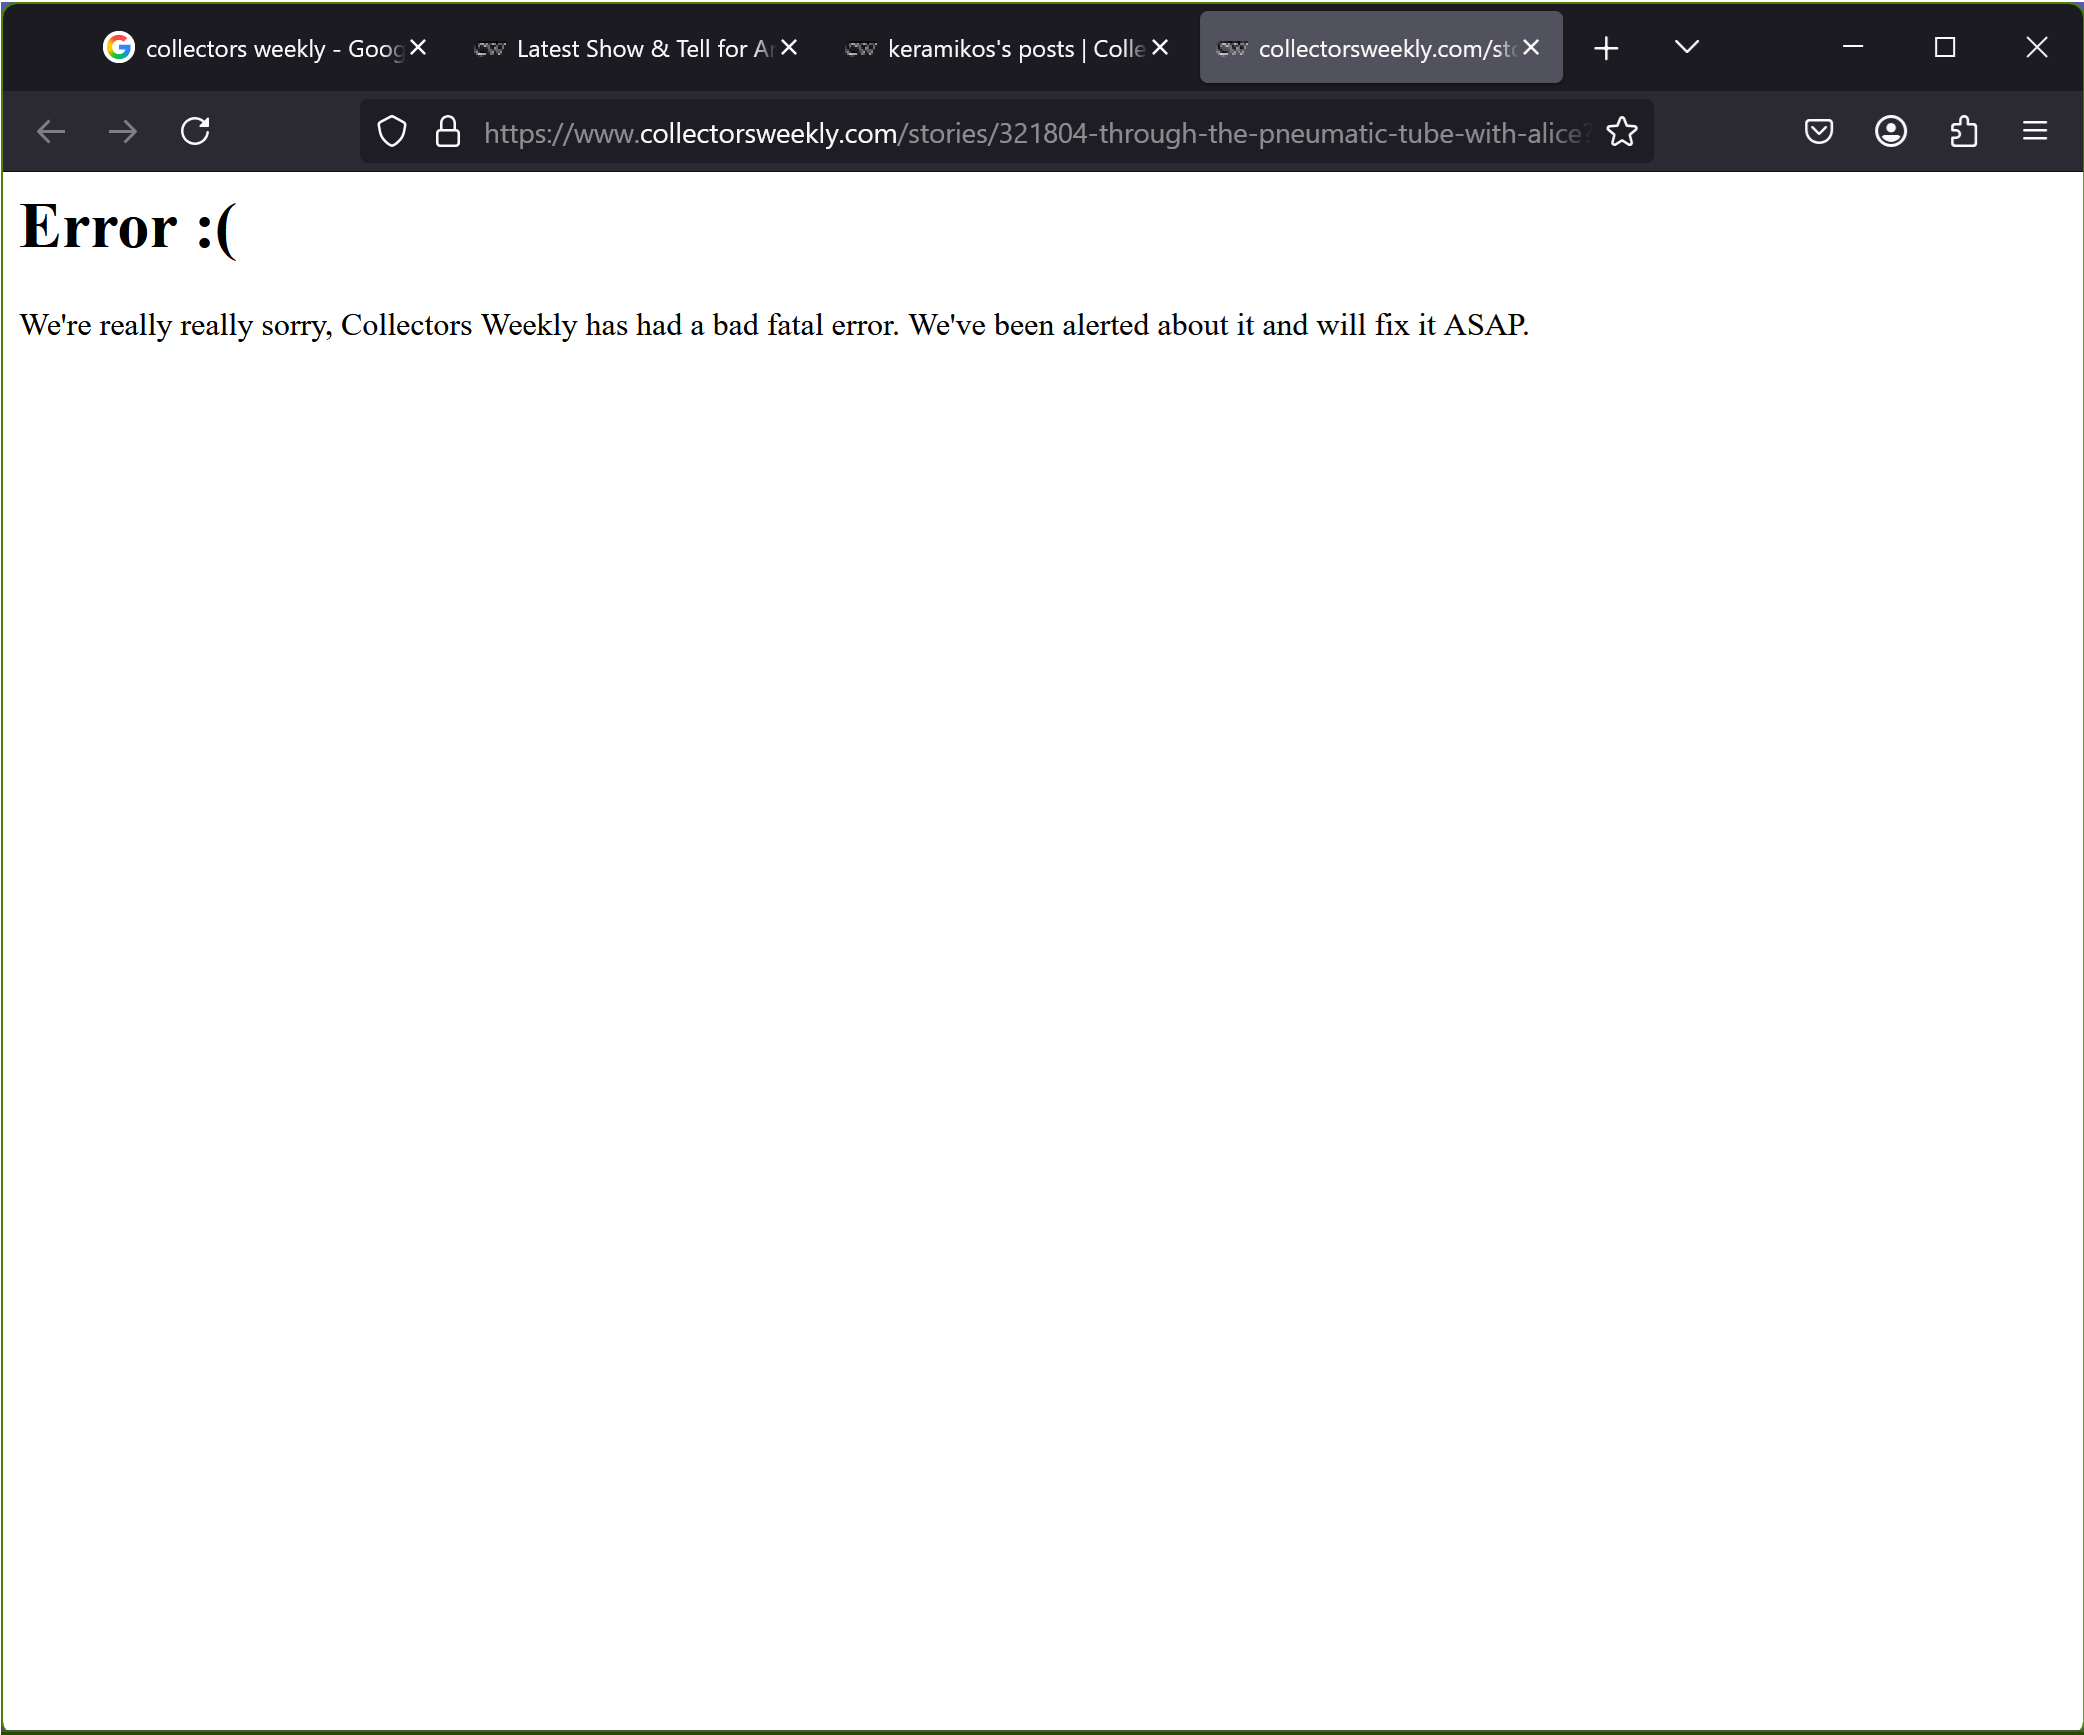
Task: Minimize the Firefox window
Action: click(x=1853, y=47)
